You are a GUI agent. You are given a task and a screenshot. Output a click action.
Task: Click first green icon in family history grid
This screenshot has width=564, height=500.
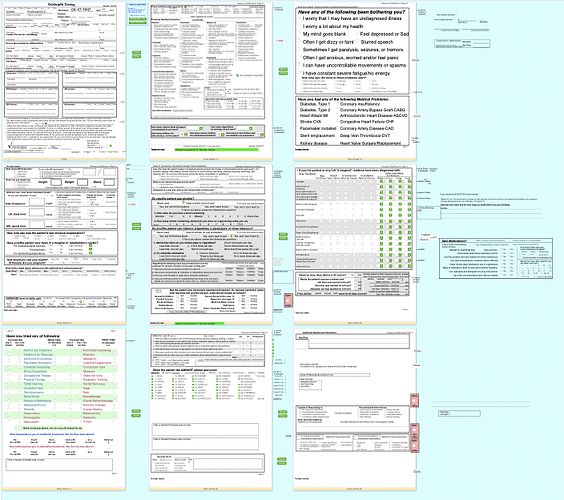381,182
